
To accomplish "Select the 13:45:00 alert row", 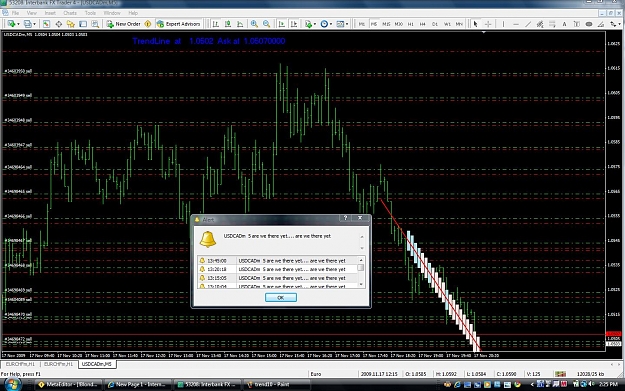I will pos(278,261).
